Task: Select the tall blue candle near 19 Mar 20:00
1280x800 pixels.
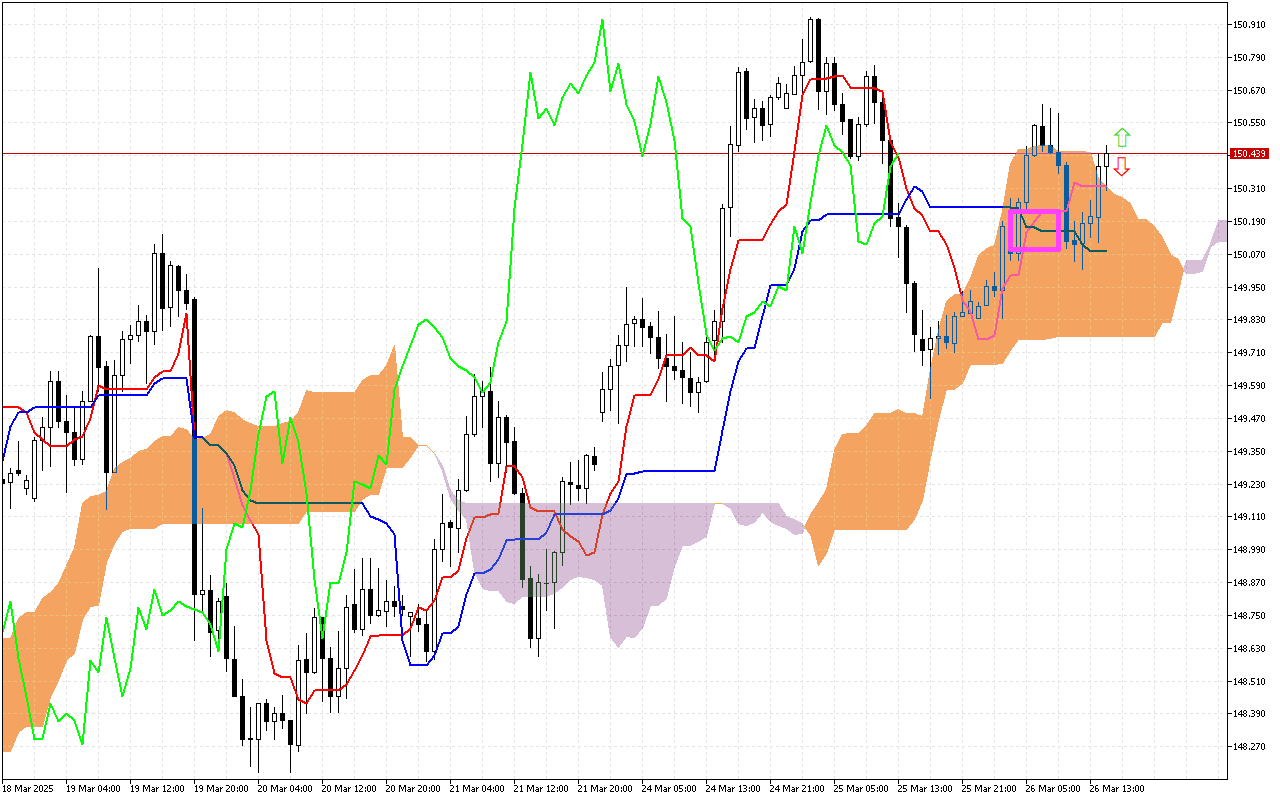Action: 194,480
